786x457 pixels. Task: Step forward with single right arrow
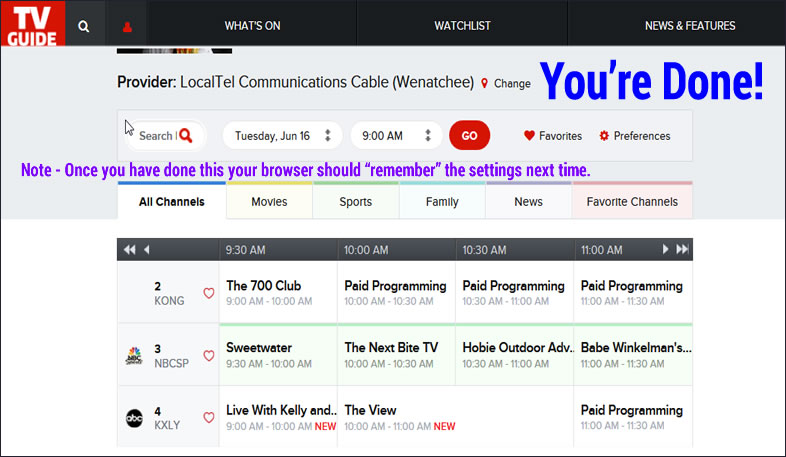[x=665, y=249]
